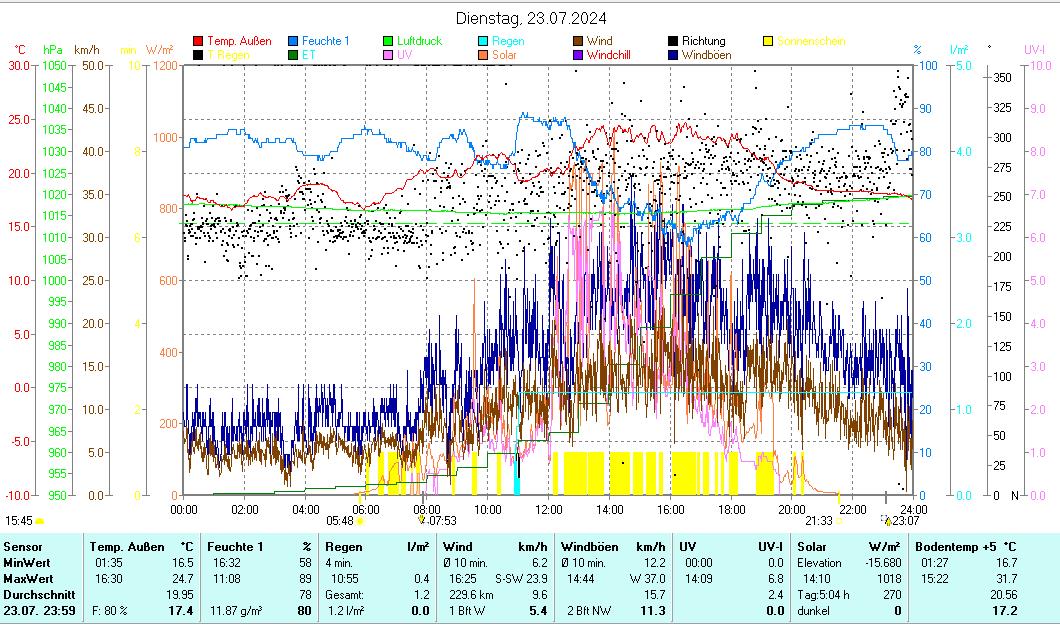Select the brown Wind legend square
Screen dimensions: 1060x625
click(579, 41)
